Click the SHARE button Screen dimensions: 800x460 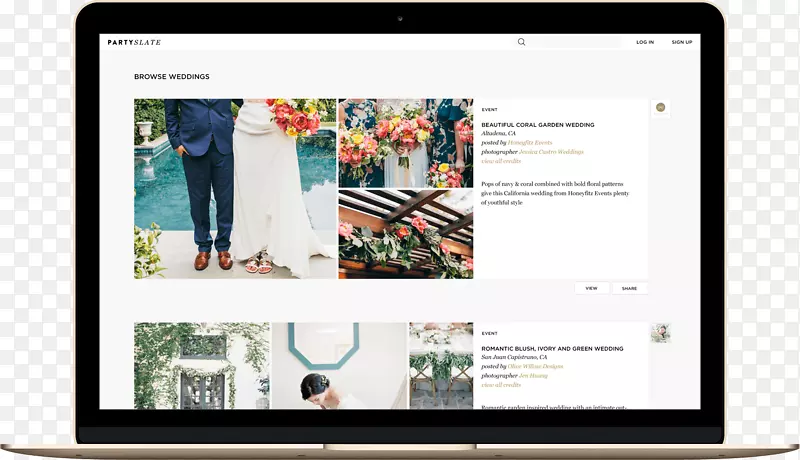click(629, 288)
